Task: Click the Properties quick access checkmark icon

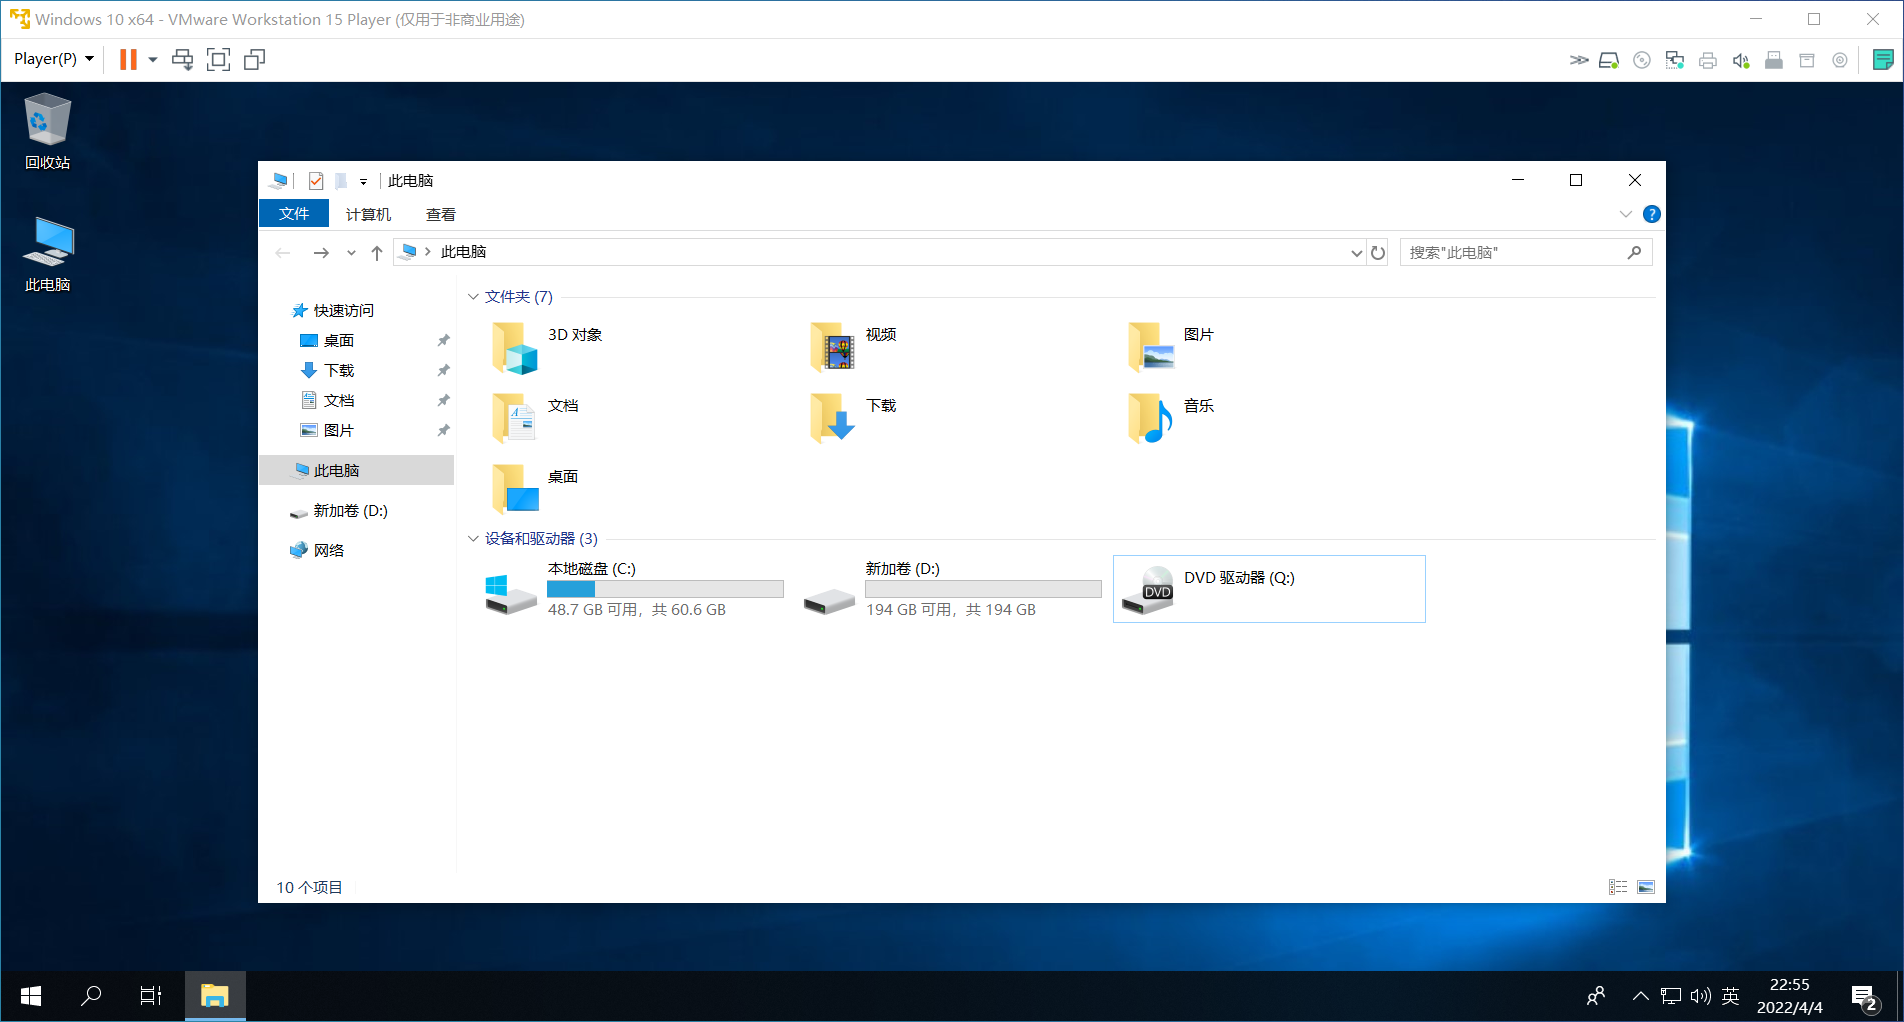Action: (x=316, y=181)
